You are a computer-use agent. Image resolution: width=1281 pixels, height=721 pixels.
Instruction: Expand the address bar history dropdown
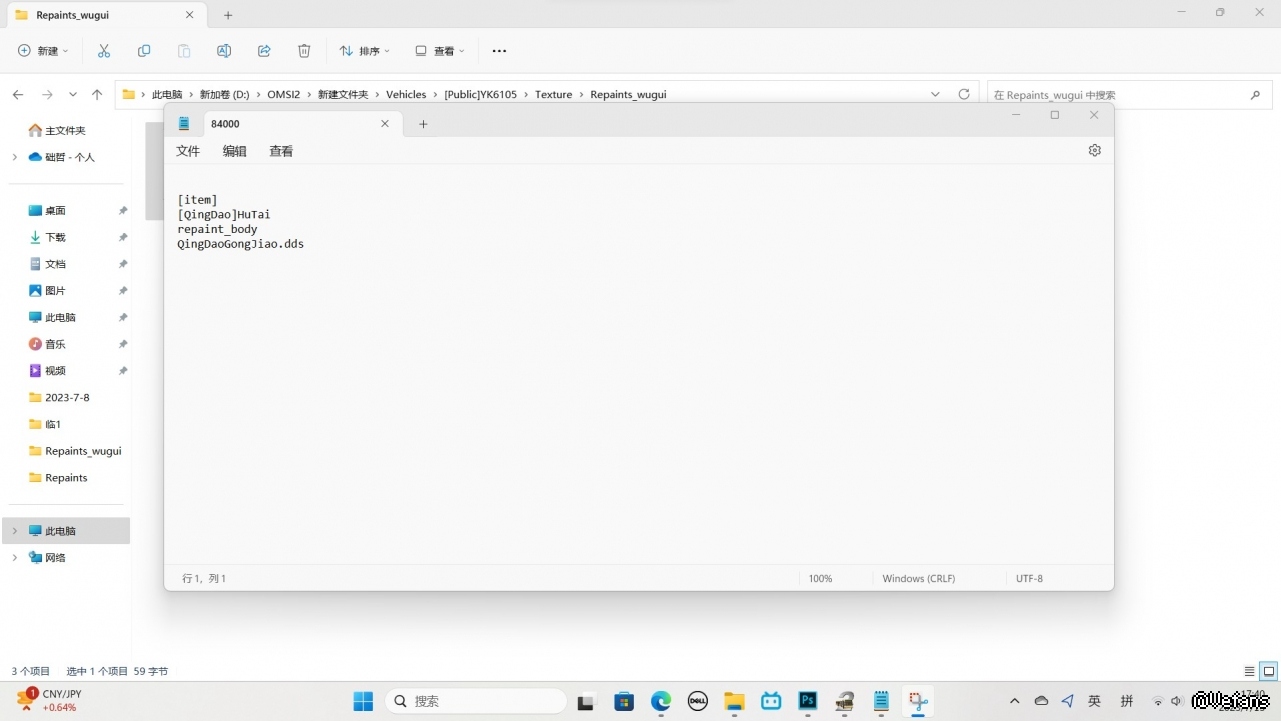click(x=935, y=94)
